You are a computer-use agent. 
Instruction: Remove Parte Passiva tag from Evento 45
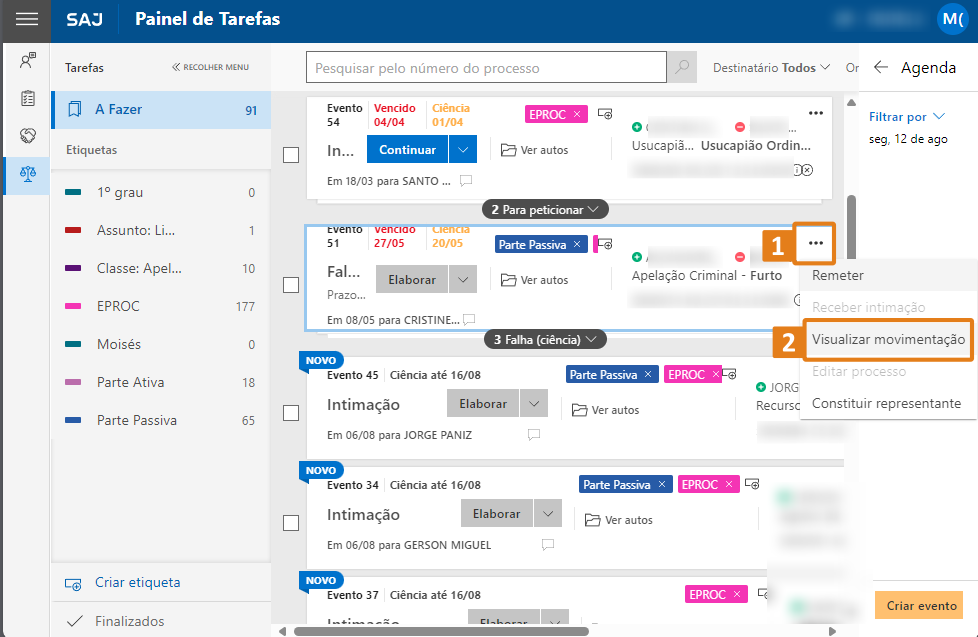click(648, 374)
